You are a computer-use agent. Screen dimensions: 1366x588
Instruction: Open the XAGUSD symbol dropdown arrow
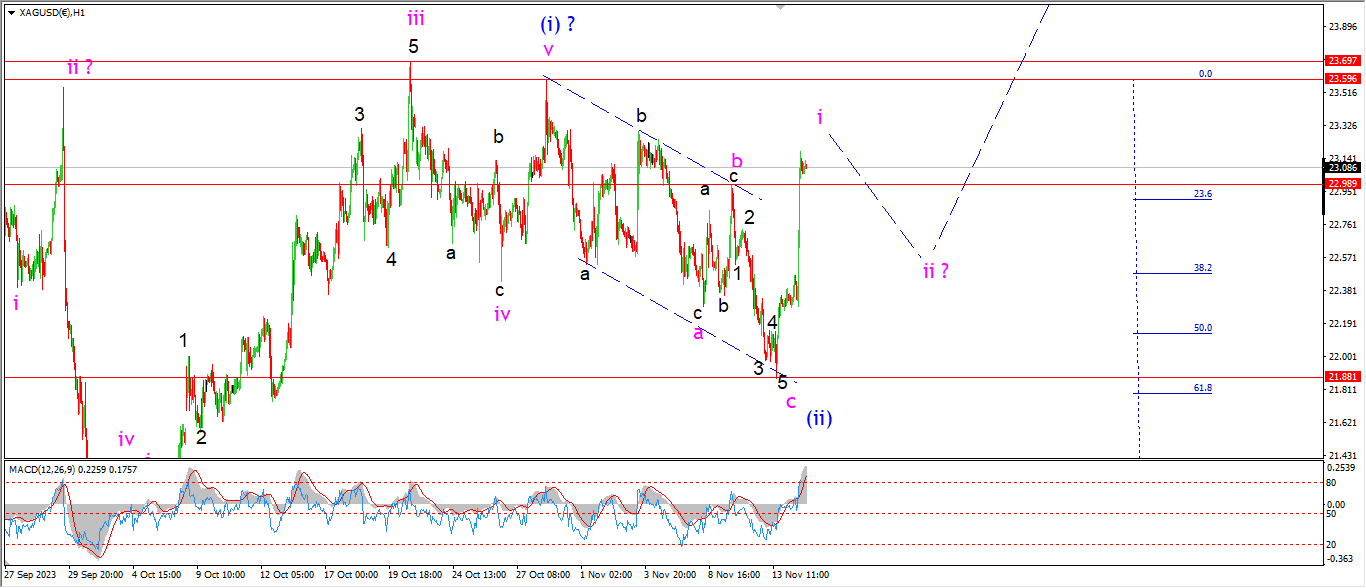click(11, 12)
